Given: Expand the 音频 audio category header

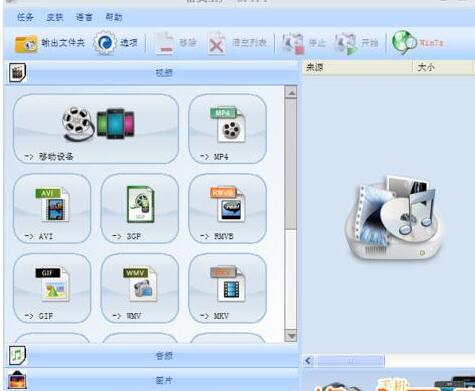Looking at the screenshot, I should coord(151,356).
